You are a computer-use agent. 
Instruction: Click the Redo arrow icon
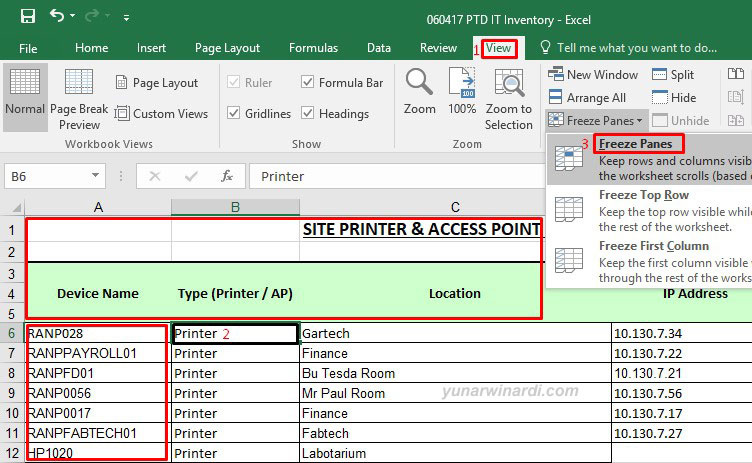click(92, 16)
